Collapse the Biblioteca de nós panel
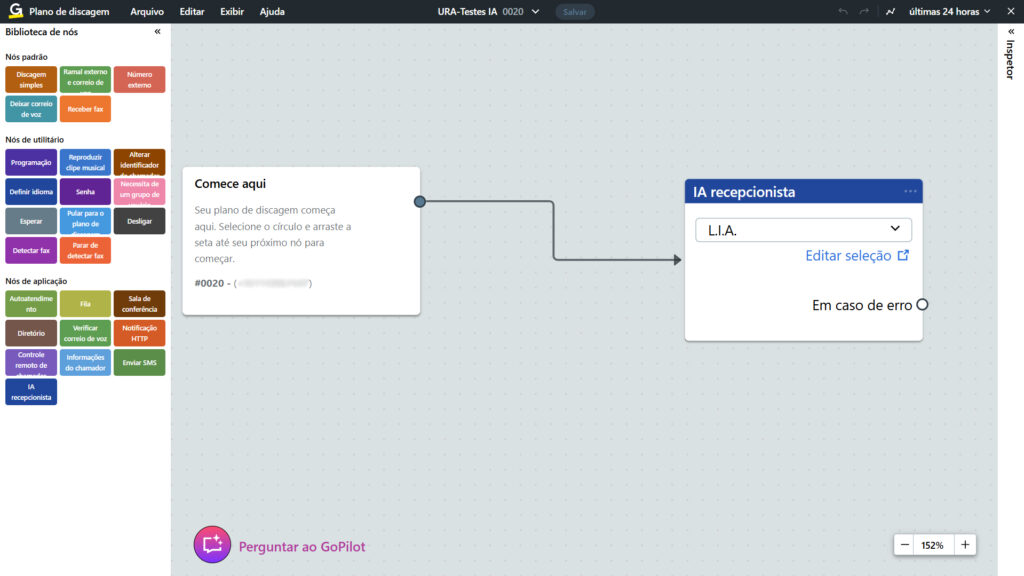 click(x=157, y=32)
